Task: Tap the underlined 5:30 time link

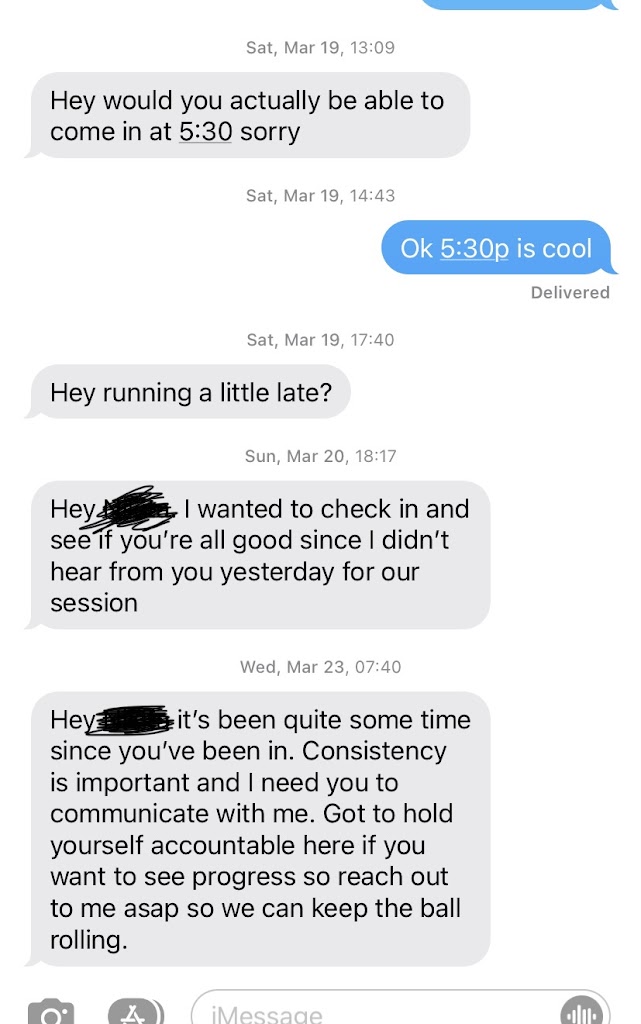Action: coord(205,132)
